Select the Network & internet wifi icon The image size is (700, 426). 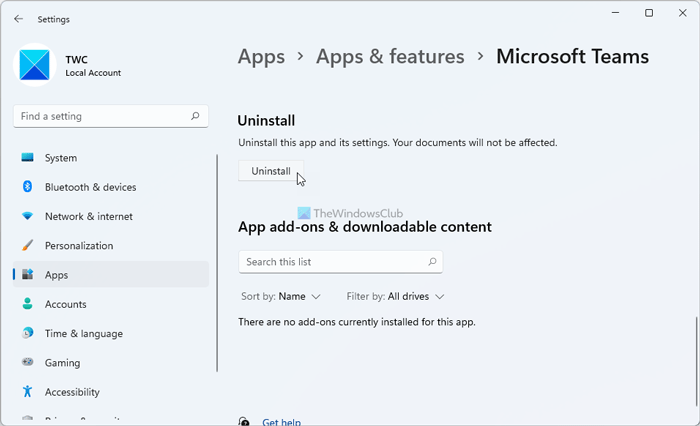point(27,216)
